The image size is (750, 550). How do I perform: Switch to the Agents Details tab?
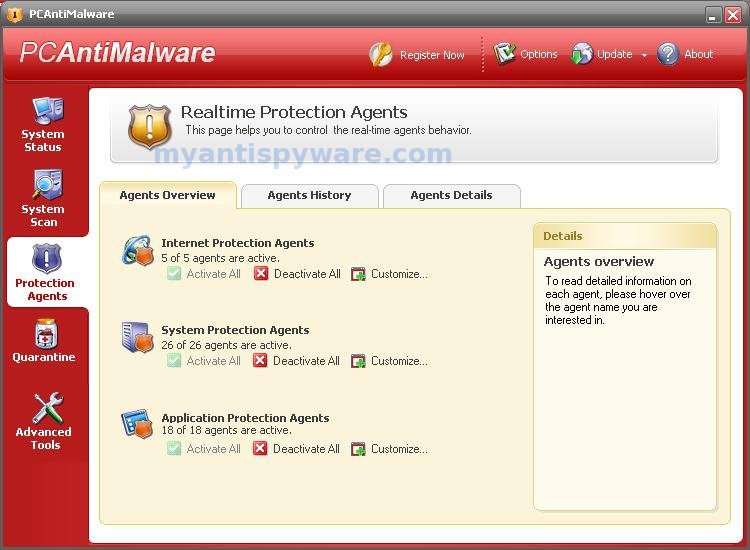(452, 196)
